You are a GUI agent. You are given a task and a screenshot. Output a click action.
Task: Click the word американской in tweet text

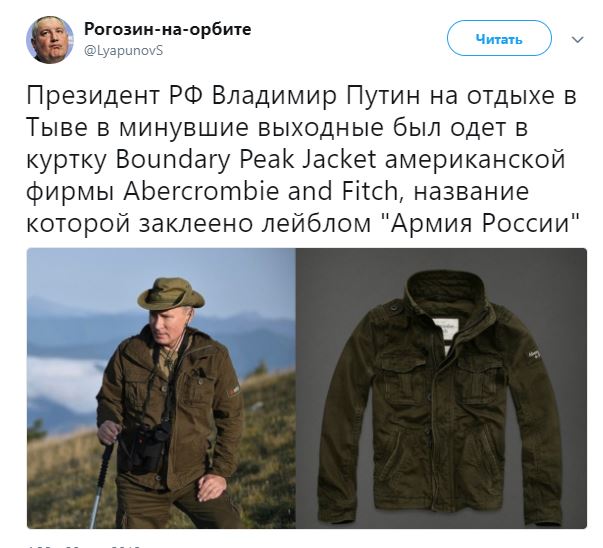(475, 160)
